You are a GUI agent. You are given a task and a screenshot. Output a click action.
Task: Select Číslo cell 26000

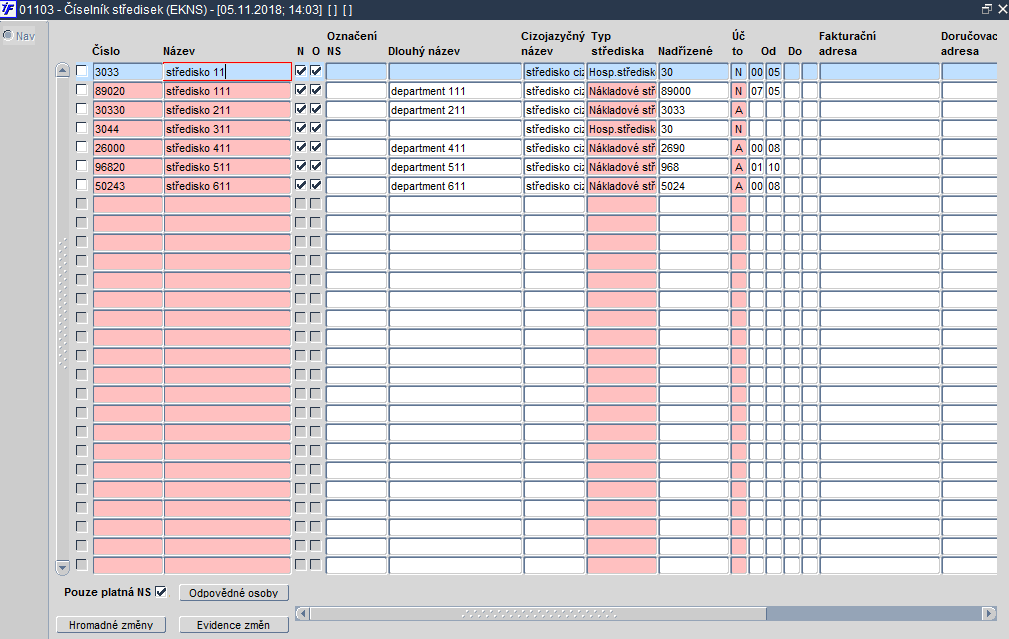tap(127, 148)
